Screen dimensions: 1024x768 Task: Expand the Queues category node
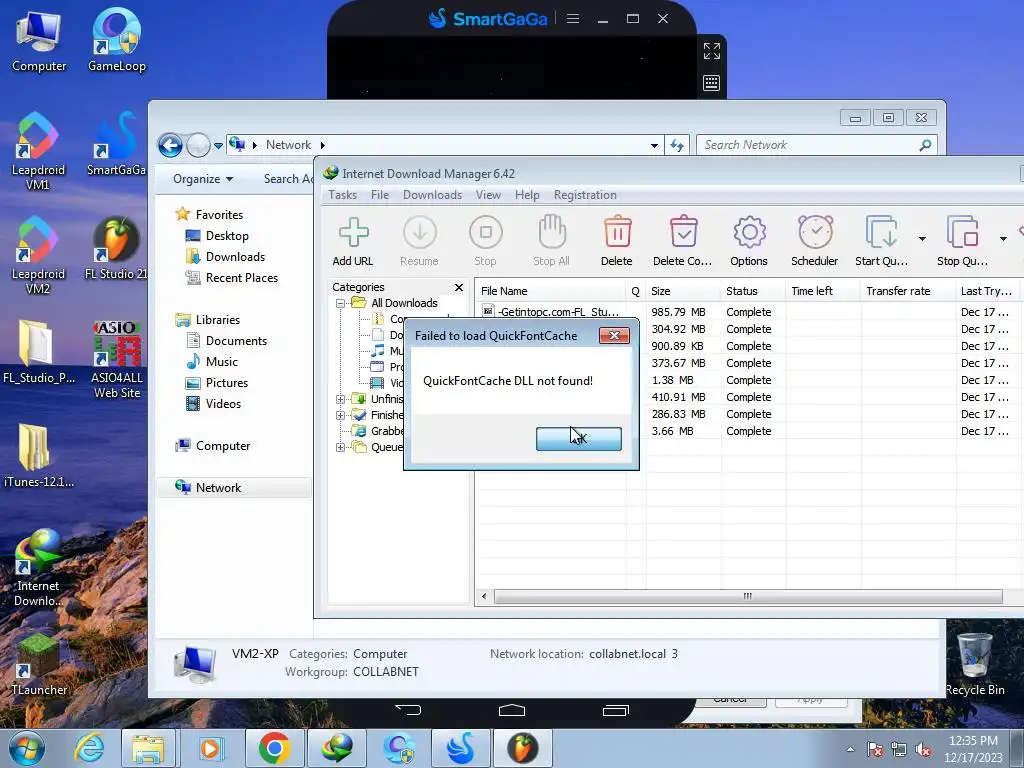pyautogui.click(x=340, y=447)
